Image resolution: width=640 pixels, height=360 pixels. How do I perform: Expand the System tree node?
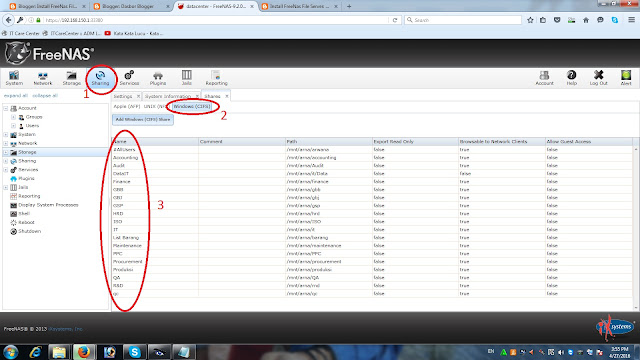click(x=6, y=135)
